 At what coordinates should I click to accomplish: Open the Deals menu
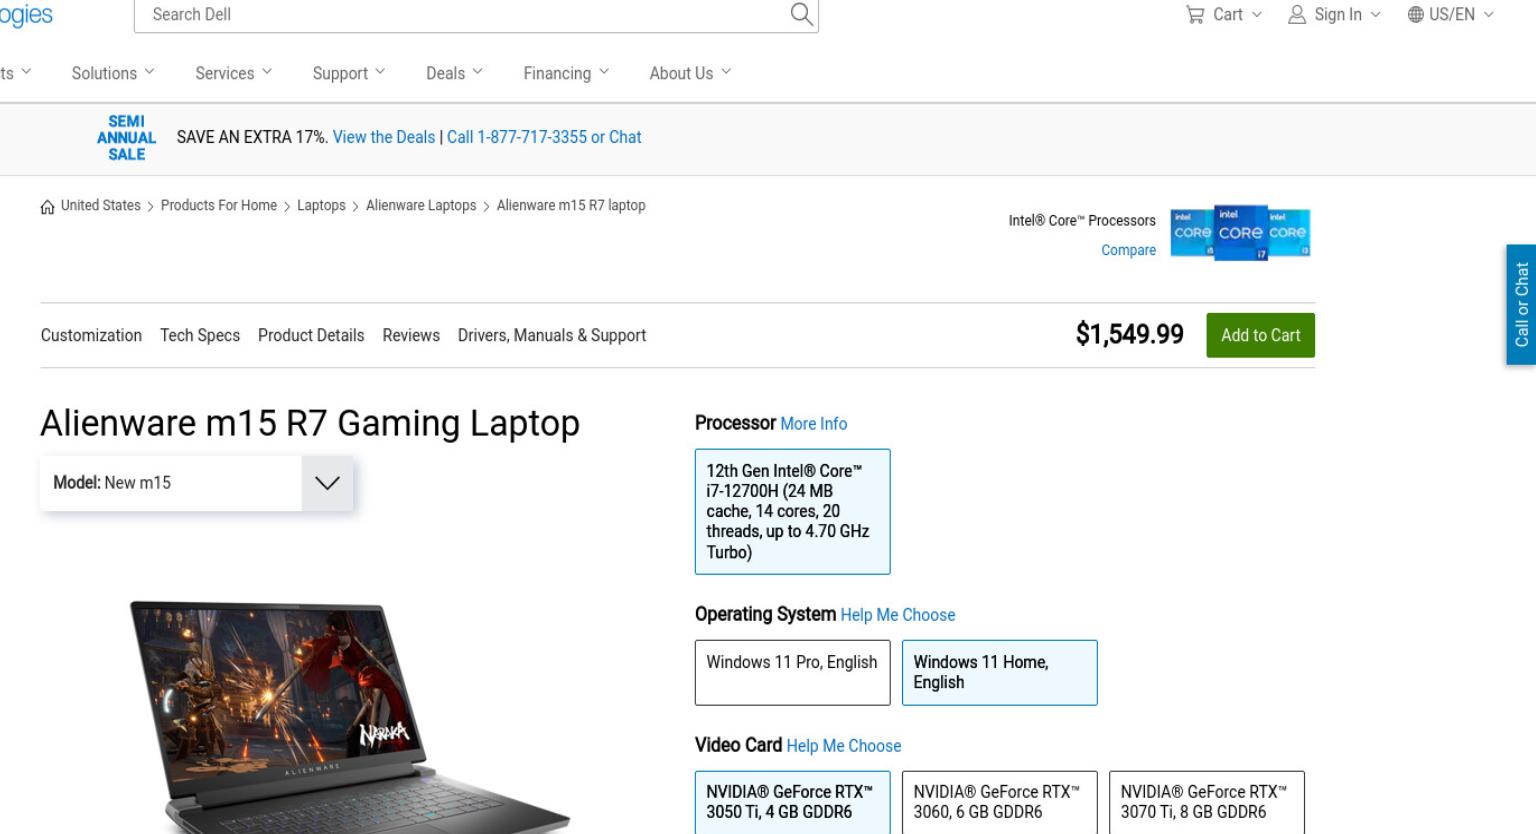454,73
